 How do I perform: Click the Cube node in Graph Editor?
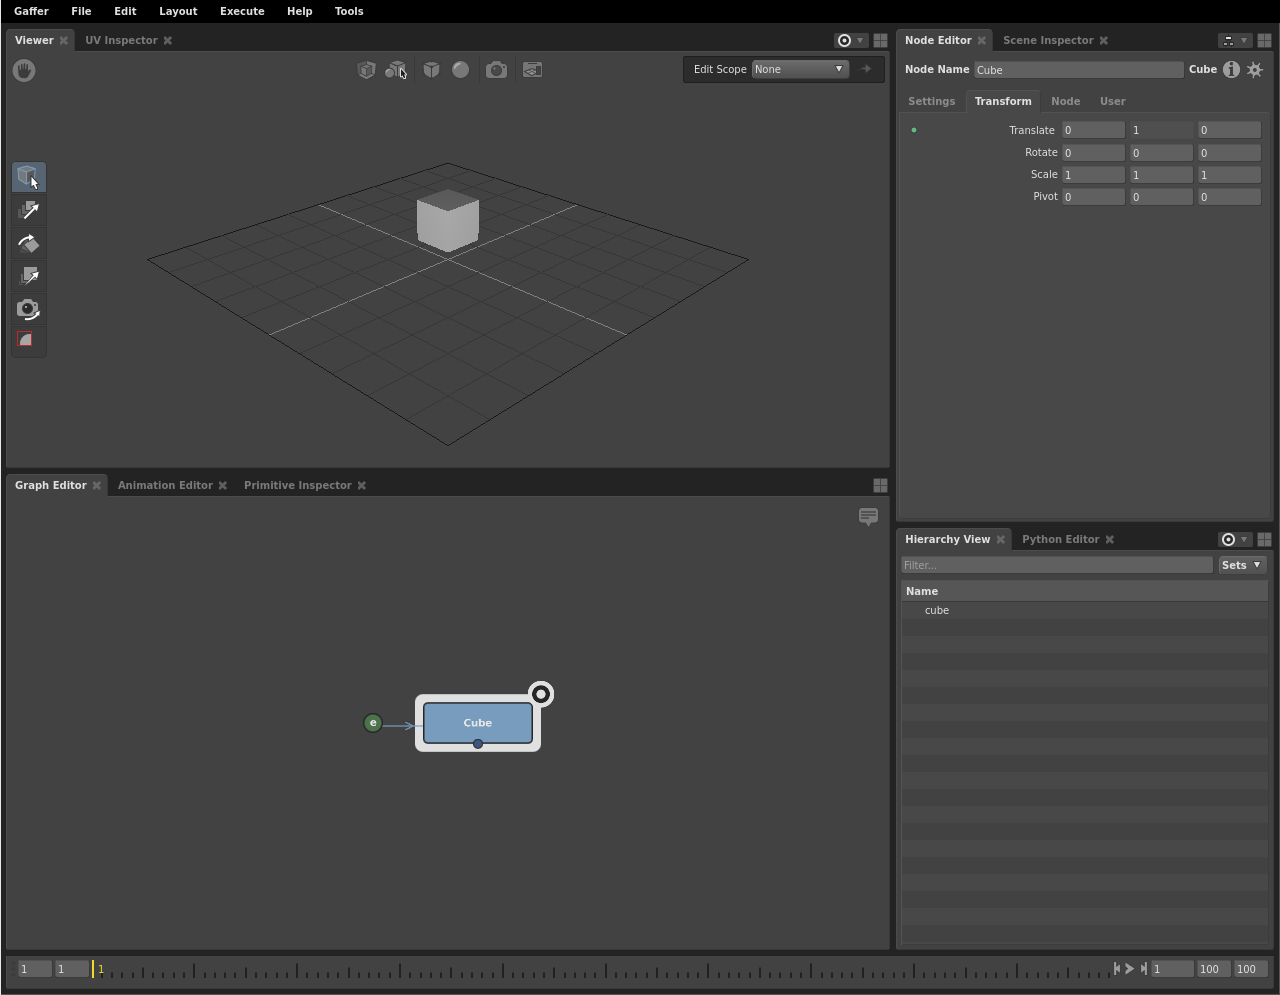pos(478,722)
